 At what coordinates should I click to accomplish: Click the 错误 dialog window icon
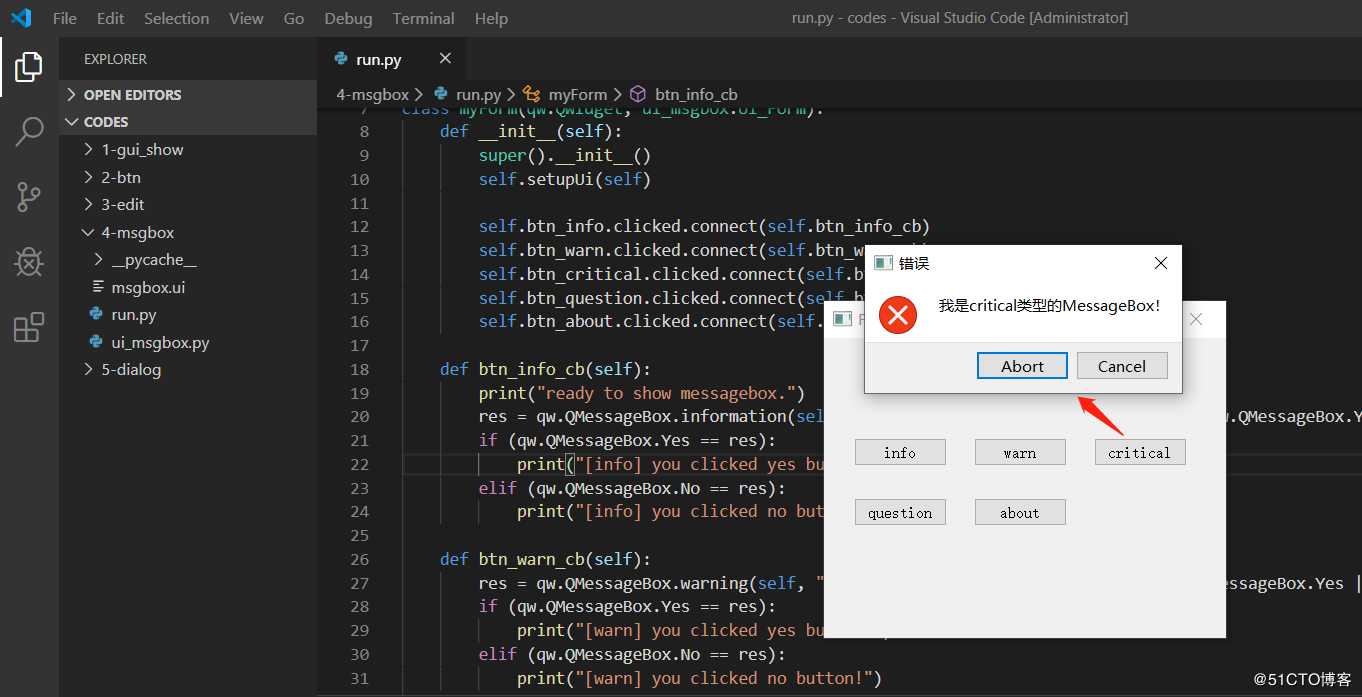882,263
